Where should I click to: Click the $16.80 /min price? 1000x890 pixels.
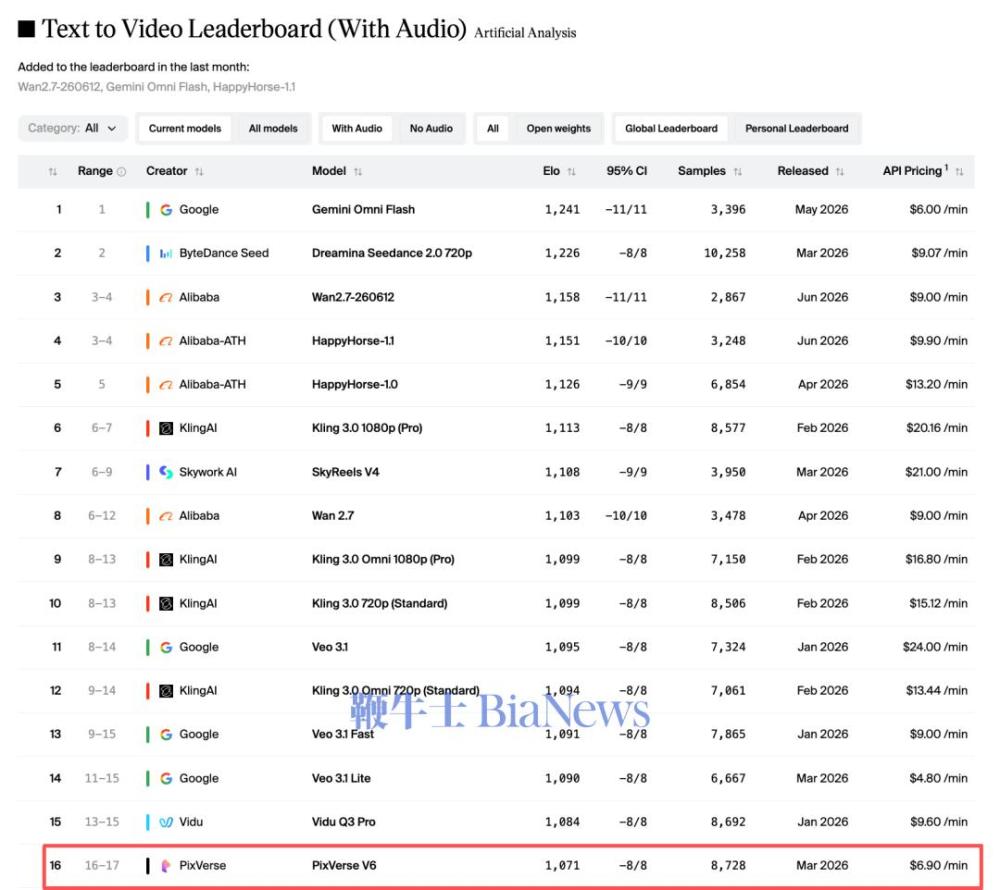(x=936, y=560)
